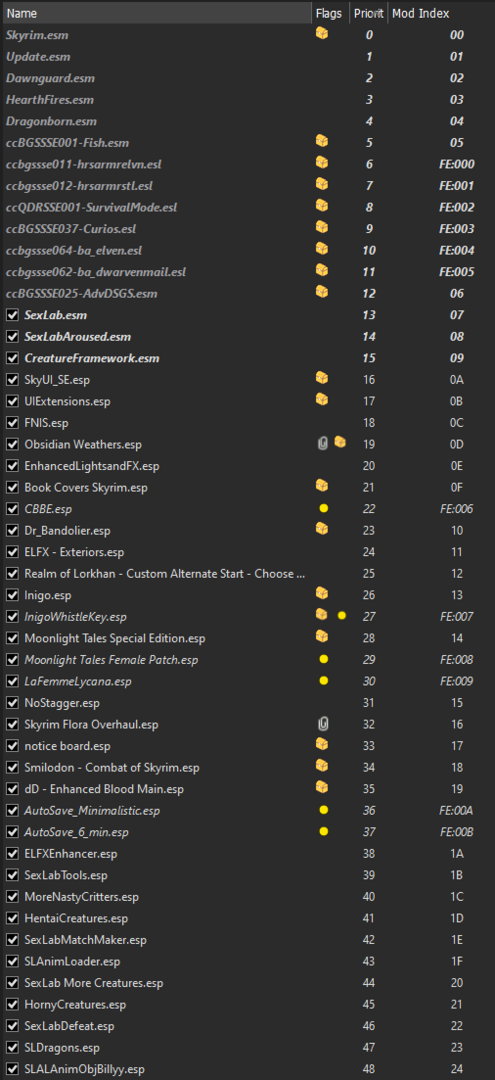The height and width of the screenshot is (1080, 495).
Task: Sort plugins by the Name column header
Action: (x=156, y=13)
